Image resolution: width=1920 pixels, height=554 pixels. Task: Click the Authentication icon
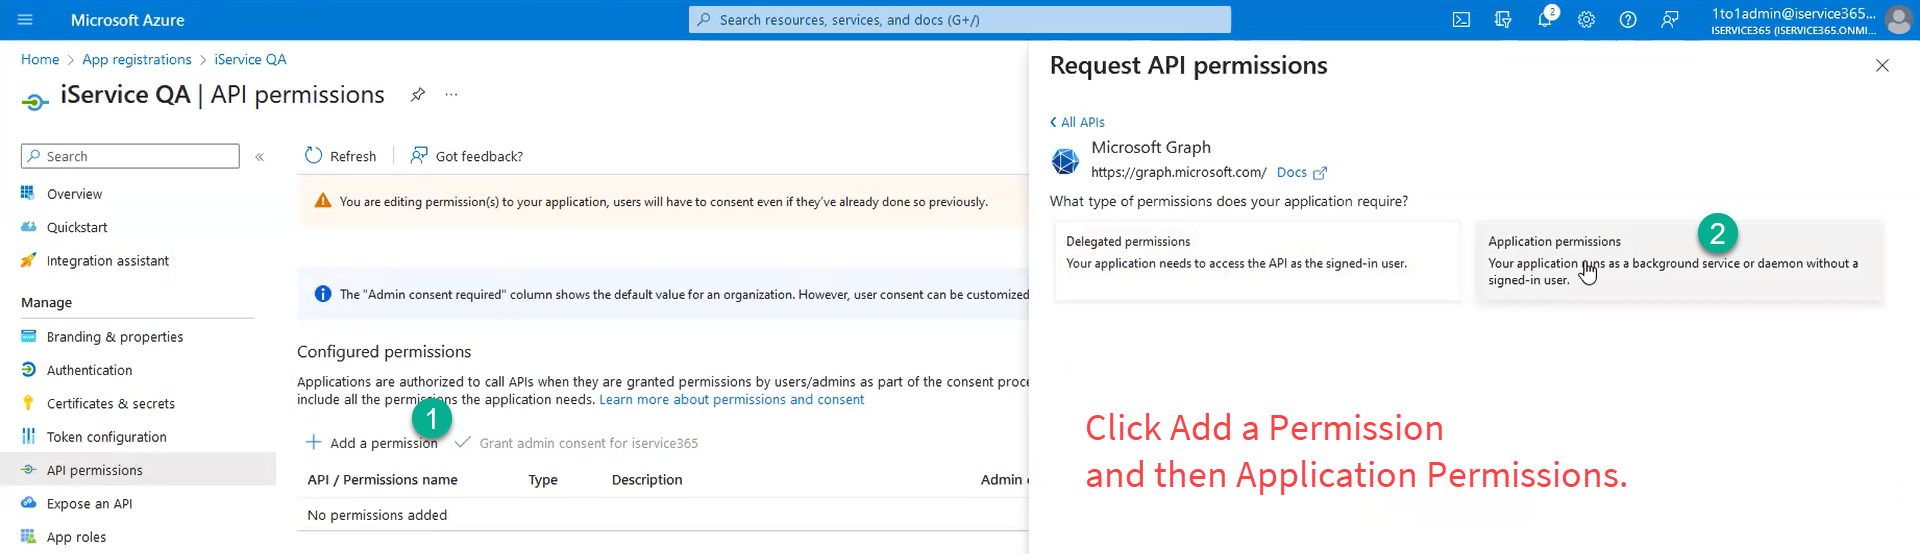point(28,370)
